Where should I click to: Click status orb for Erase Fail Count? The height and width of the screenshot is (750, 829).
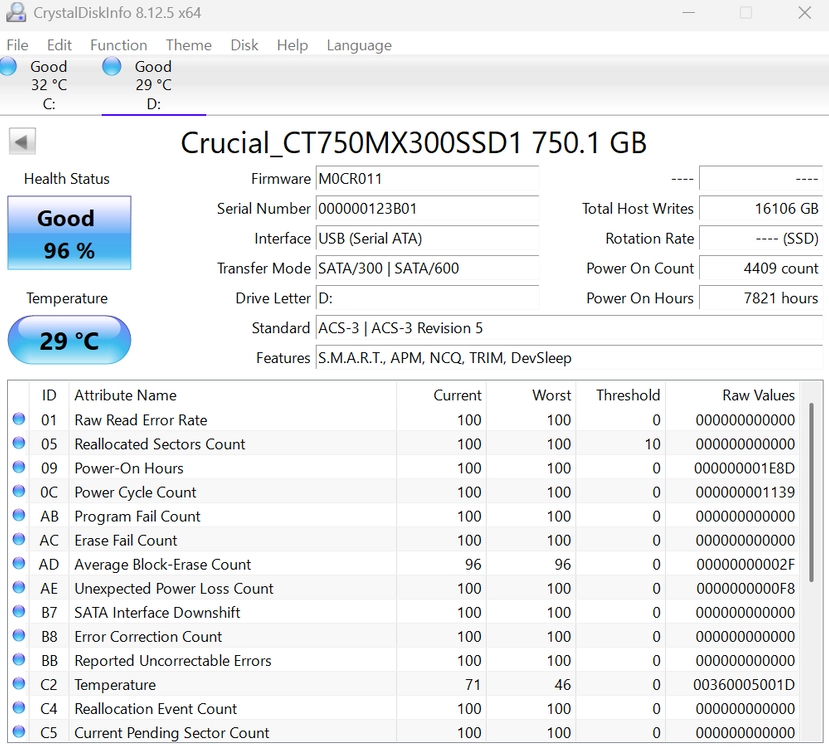[x=19, y=539]
